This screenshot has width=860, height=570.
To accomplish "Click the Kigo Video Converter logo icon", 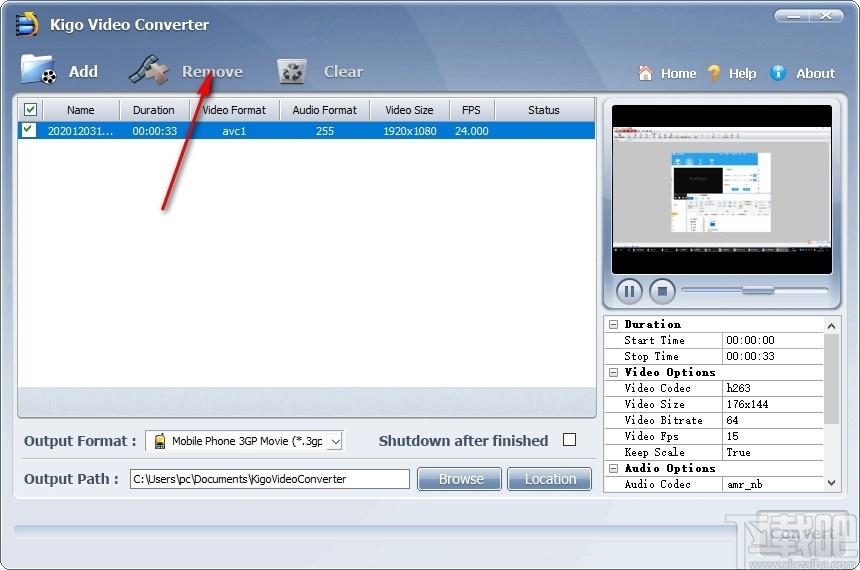I will tap(27, 24).
